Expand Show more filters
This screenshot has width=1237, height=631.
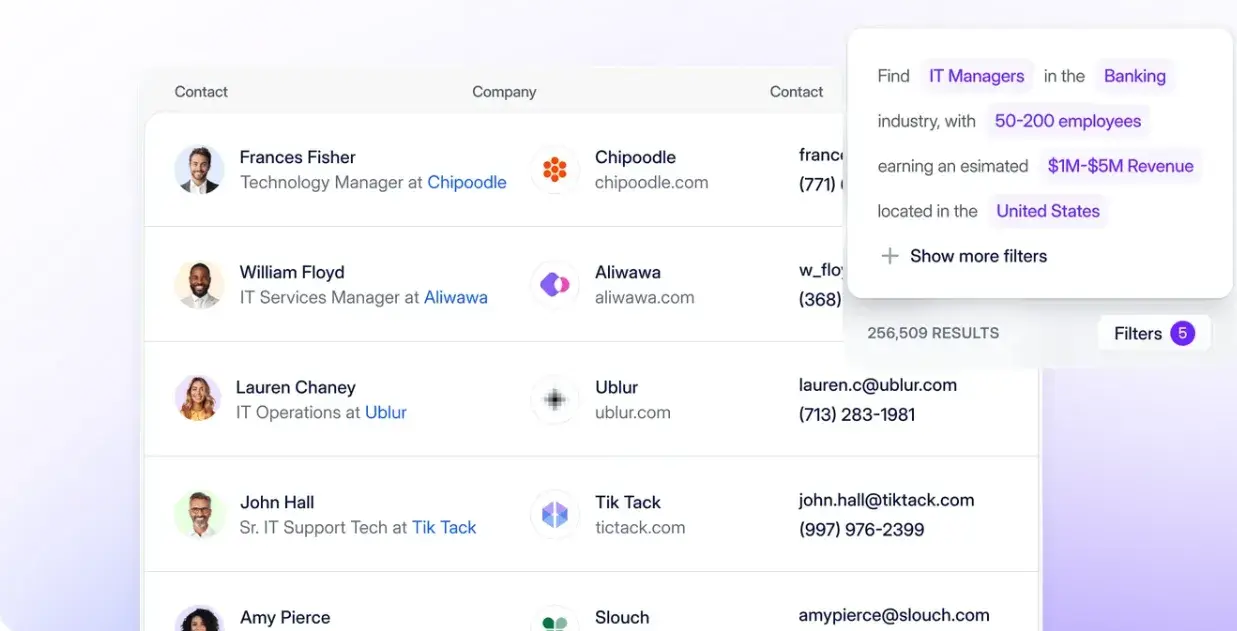(978, 256)
